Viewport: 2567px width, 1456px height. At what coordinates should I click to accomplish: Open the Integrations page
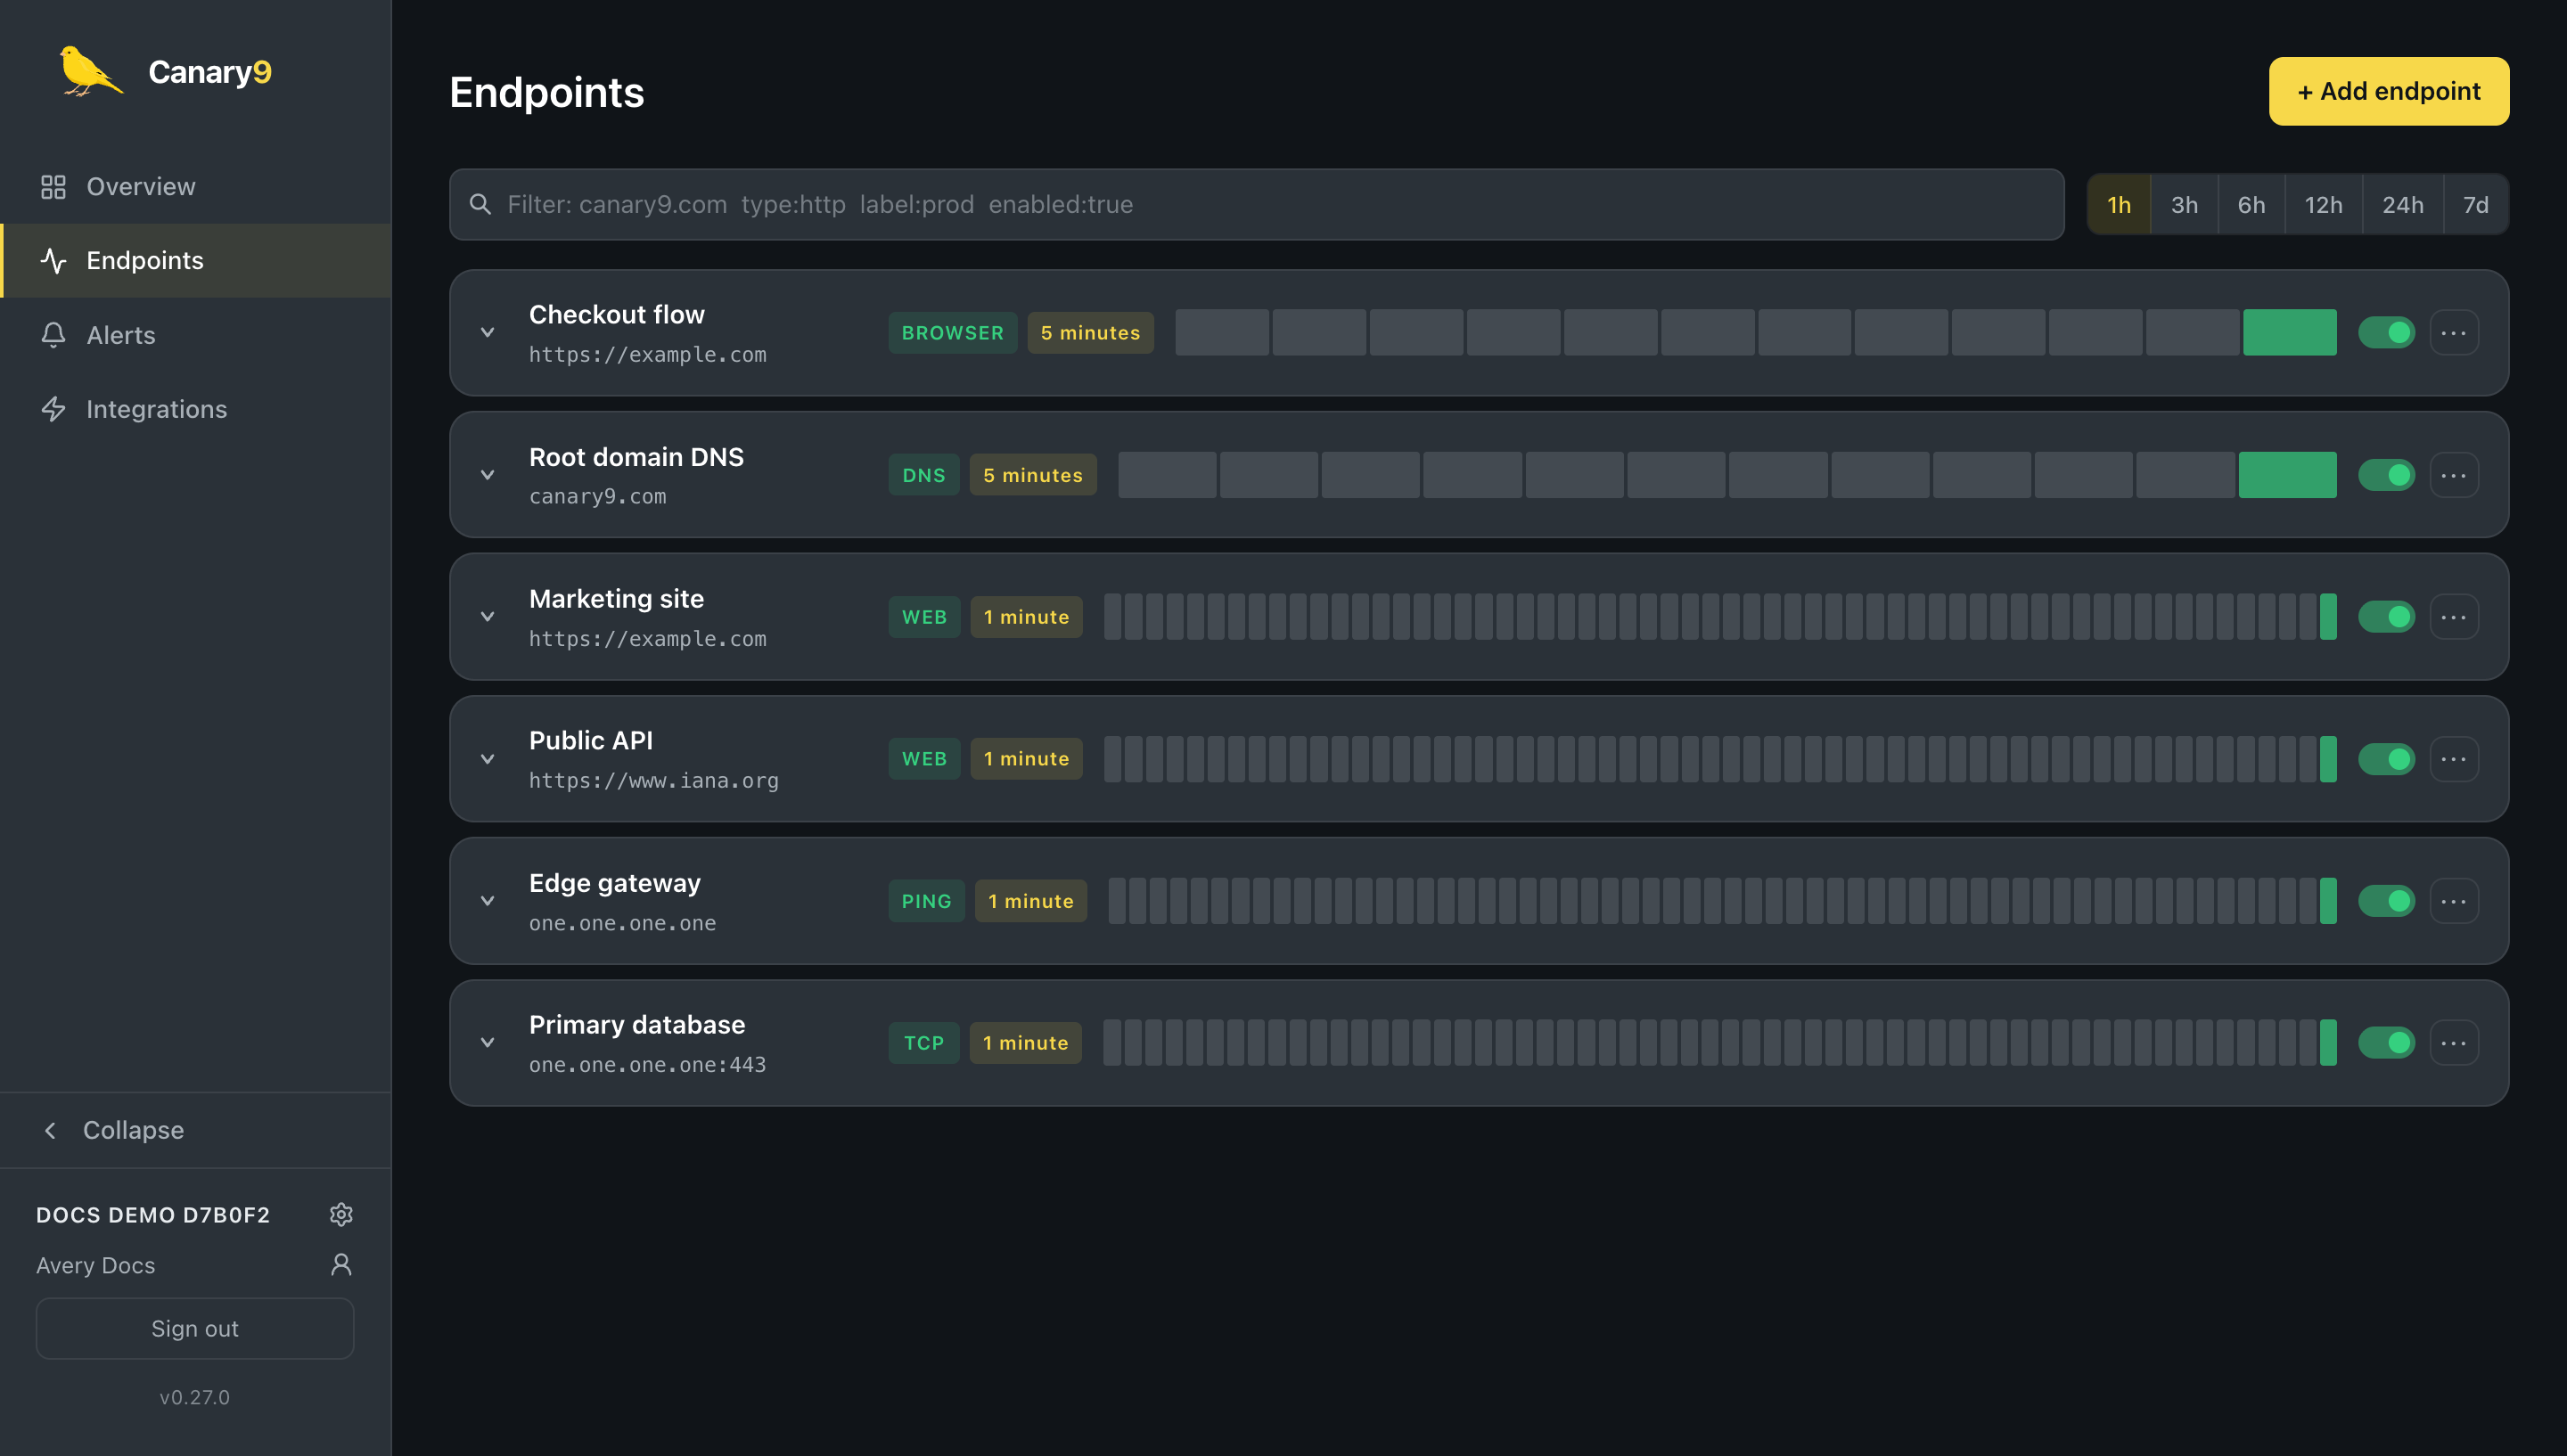pos(196,409)
